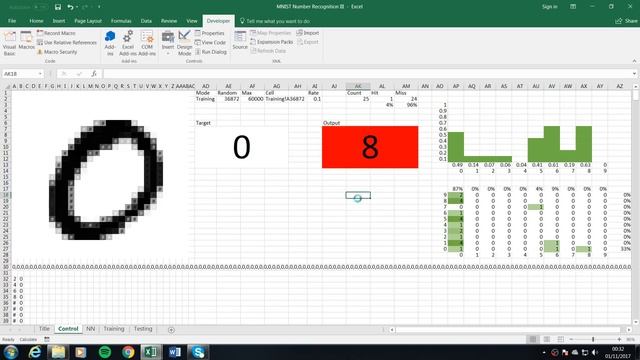Open the Add-ins button
Screen dimensions: 640x360
click(x=110, y=43)
